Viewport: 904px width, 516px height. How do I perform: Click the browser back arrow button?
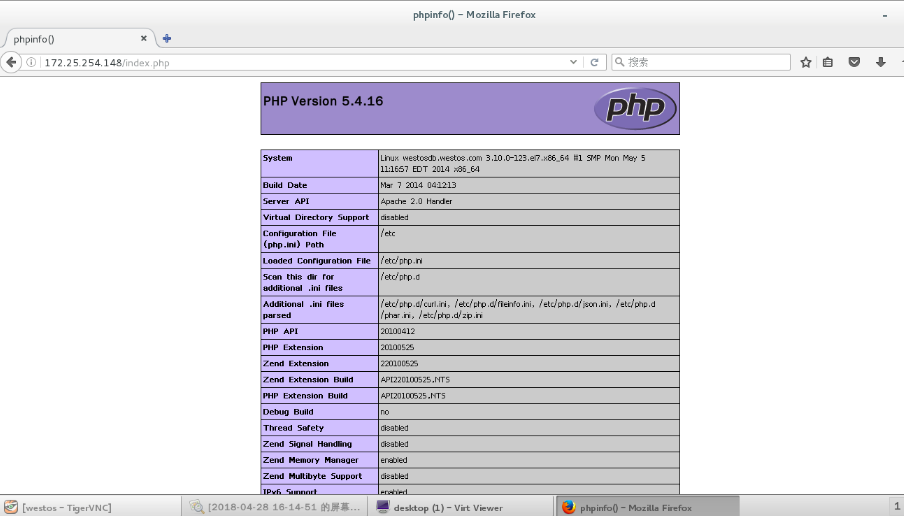point(11,62)
